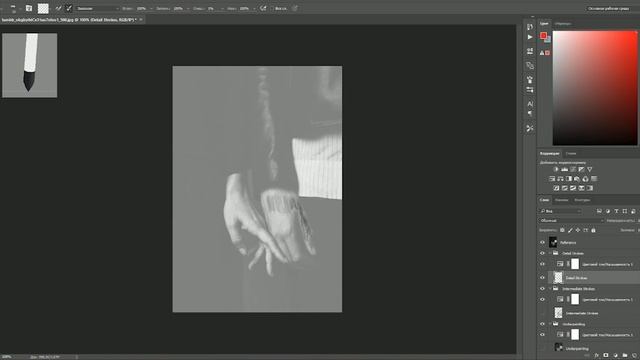Open the Brush settings panel icon
Viewport: 640px width, 360px height.
click(x=530, y=89)
